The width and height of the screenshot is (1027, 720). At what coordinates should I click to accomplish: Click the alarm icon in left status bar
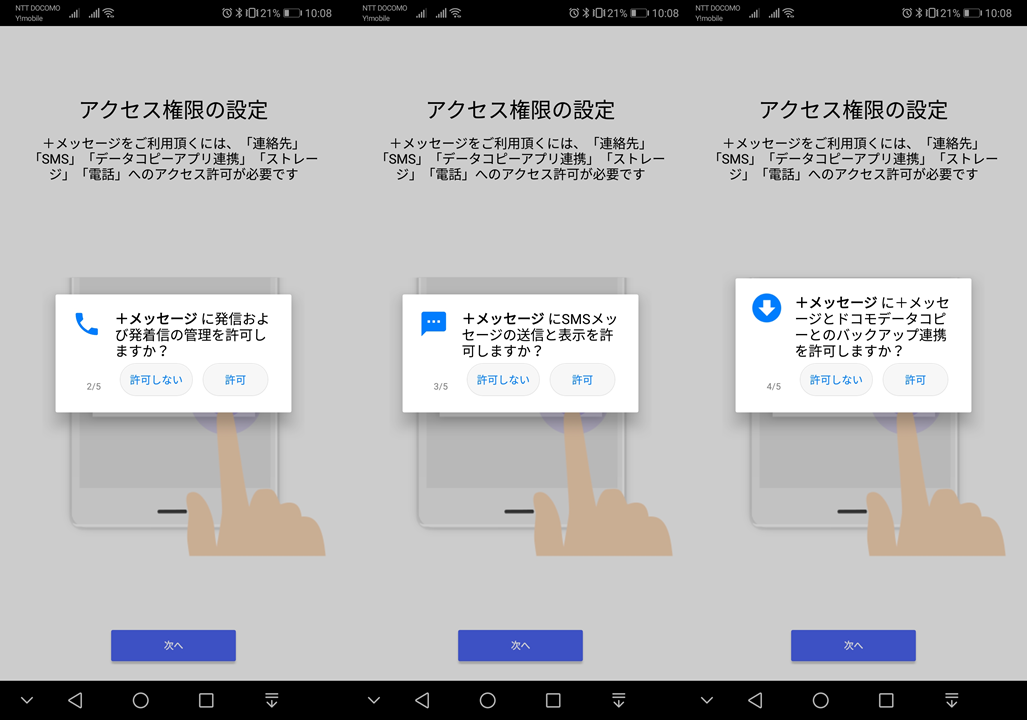point(227,13)
